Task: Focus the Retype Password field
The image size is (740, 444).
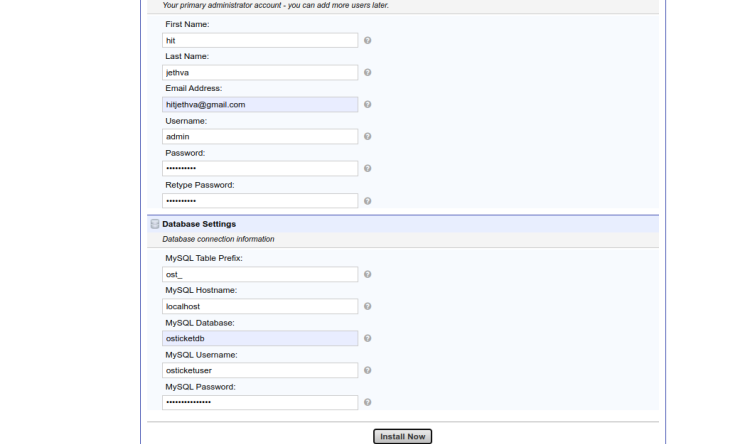Action: click(260, 201)
